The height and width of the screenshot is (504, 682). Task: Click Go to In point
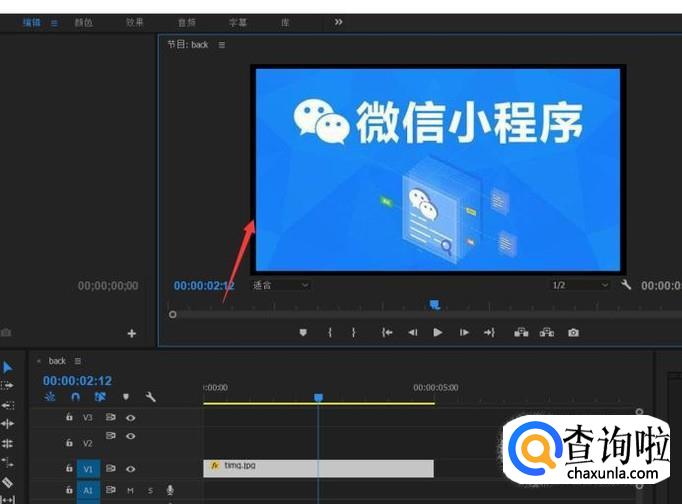(x=387, y=333)
